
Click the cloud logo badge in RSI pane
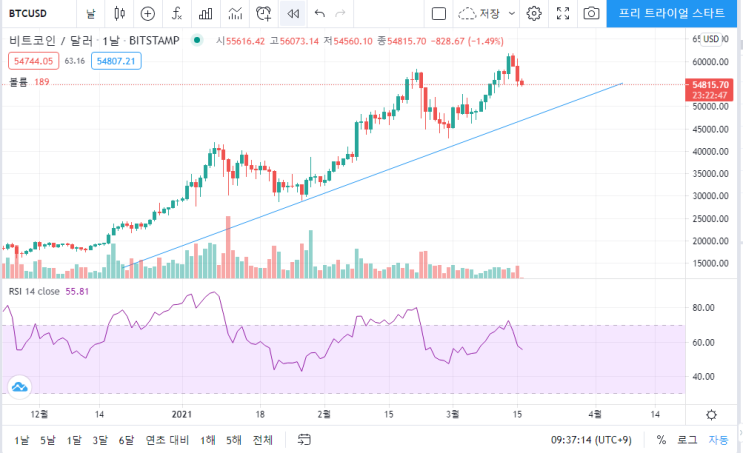[x=19, y=387]
